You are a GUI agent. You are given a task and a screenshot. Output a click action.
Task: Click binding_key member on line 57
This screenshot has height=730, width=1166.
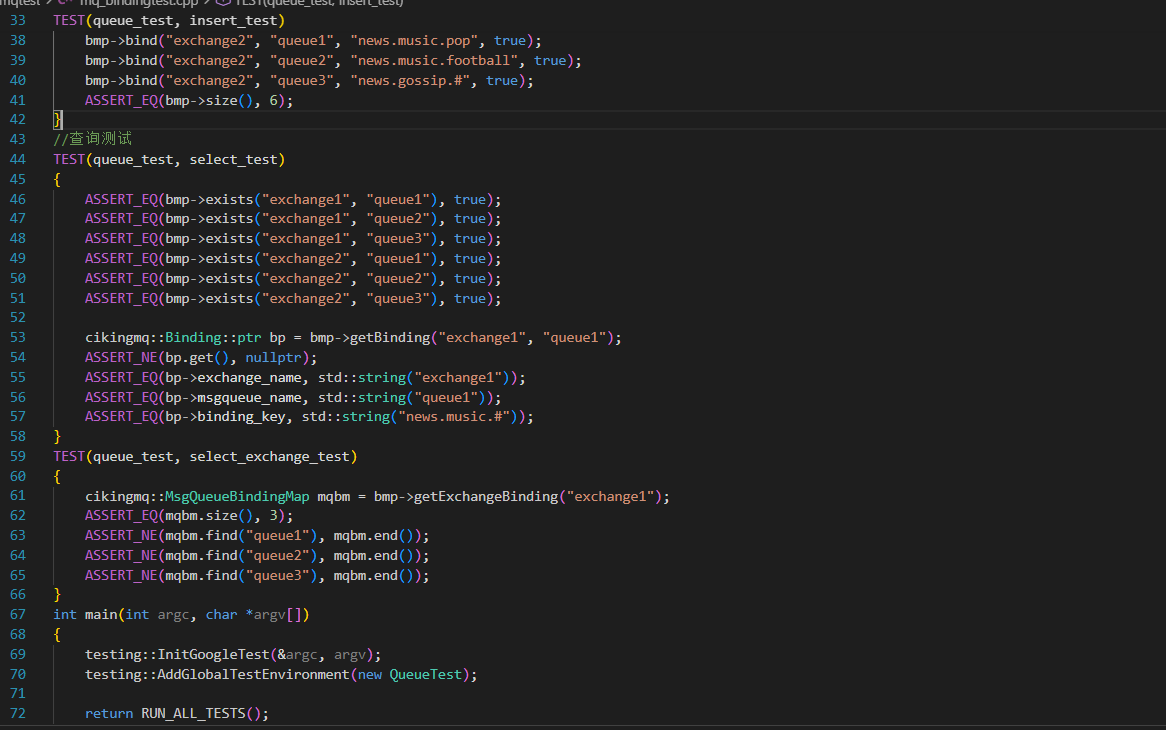click(241, 416)
